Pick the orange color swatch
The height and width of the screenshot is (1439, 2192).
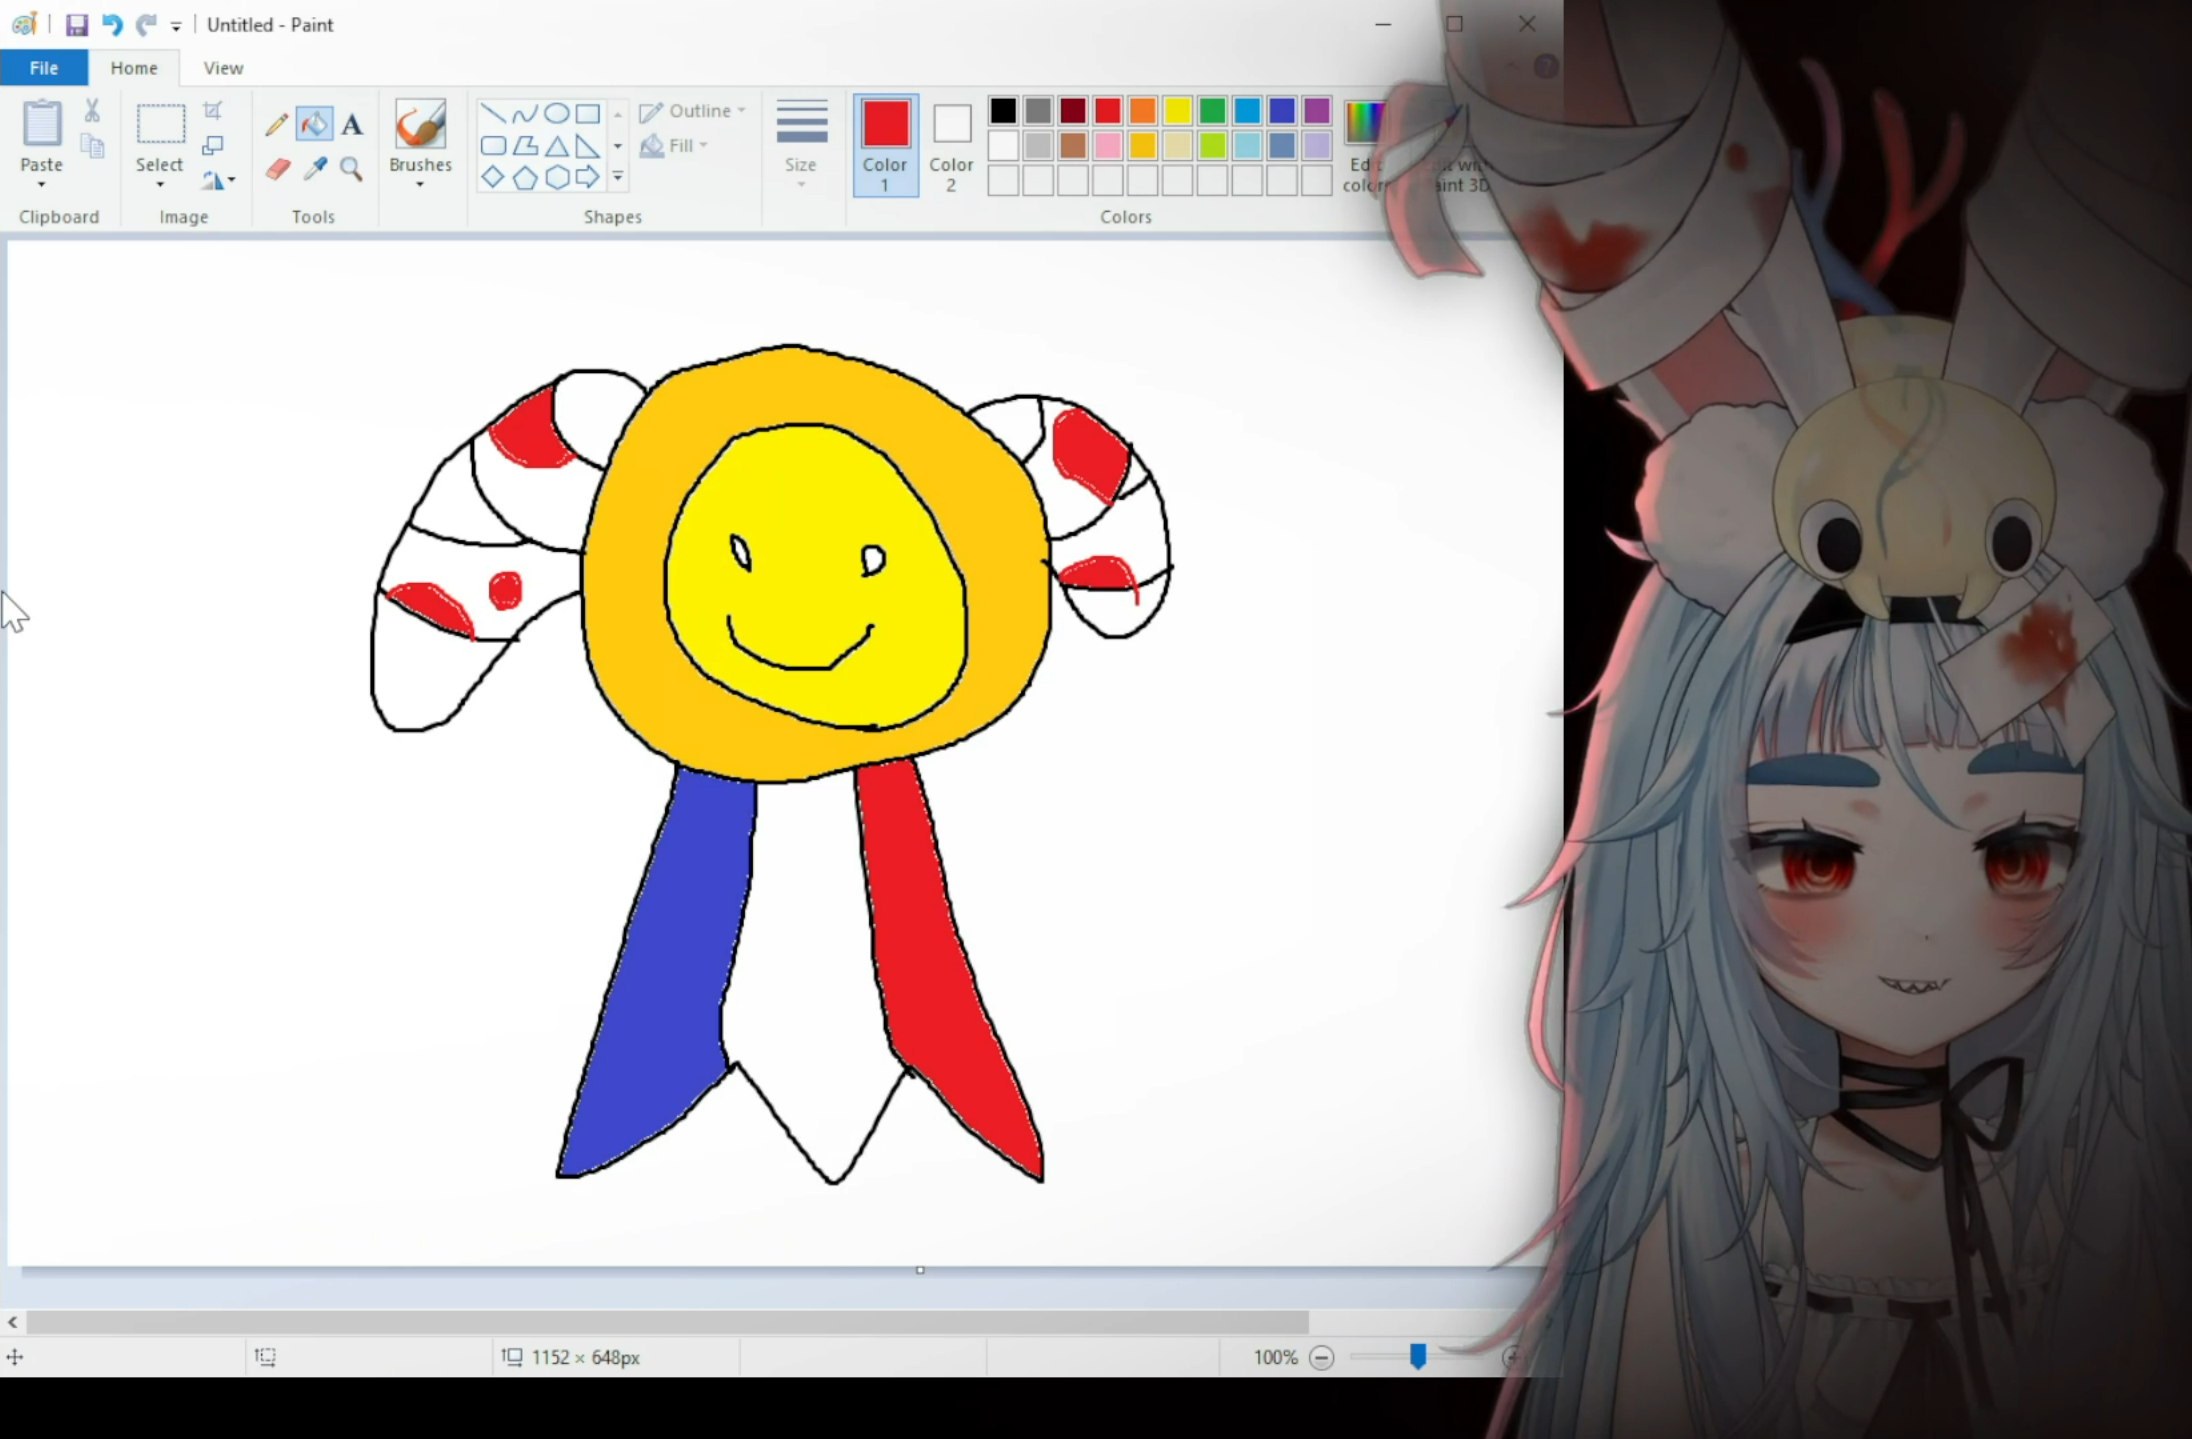tap(1143, 111)
